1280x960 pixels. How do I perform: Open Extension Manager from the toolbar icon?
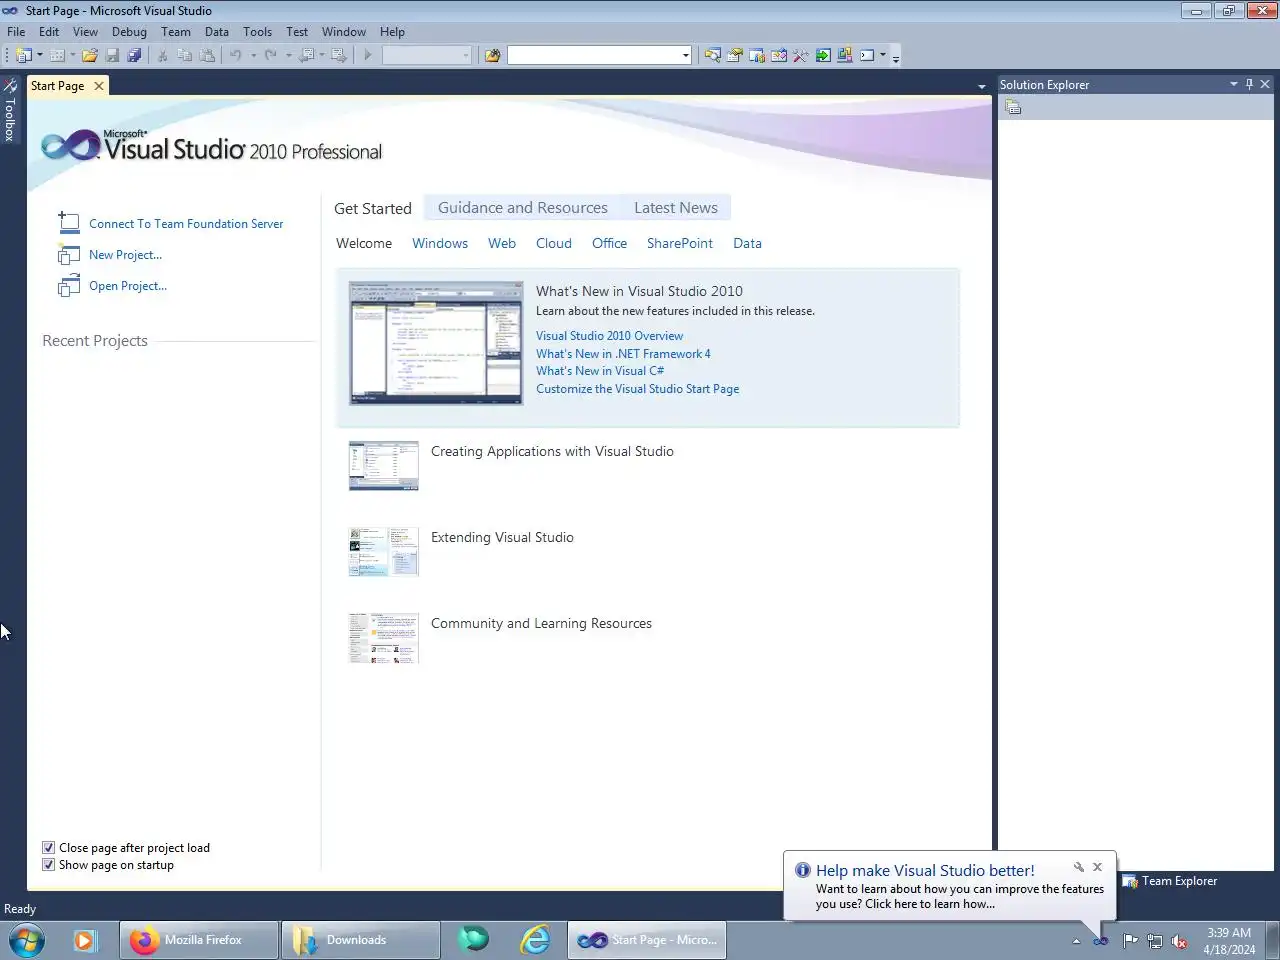845,55
